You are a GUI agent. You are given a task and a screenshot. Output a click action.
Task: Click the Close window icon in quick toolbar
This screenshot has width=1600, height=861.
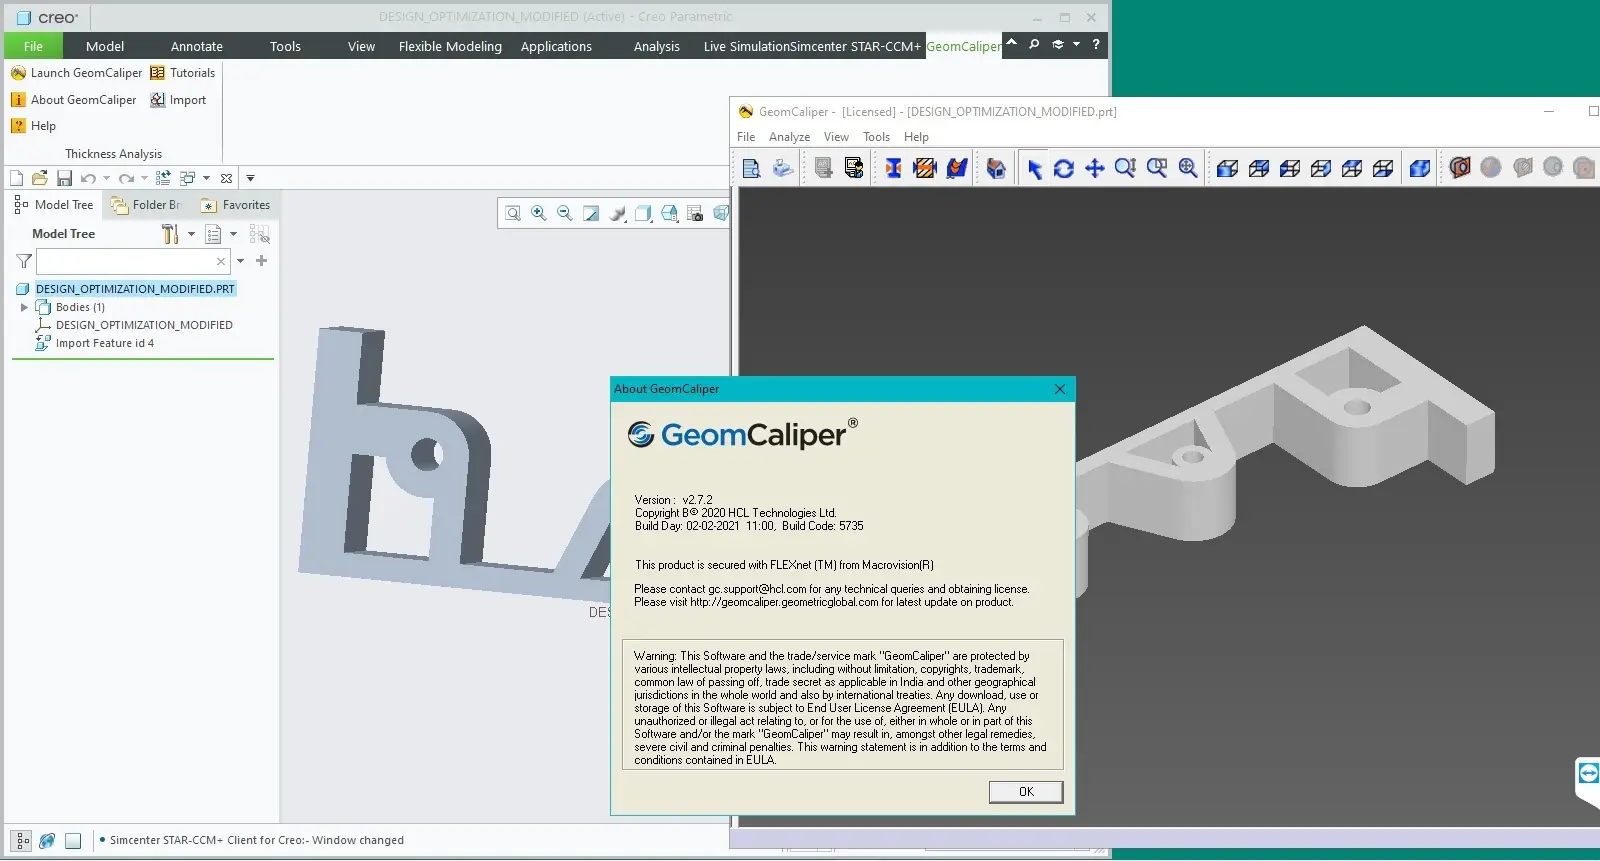[227, 178]
